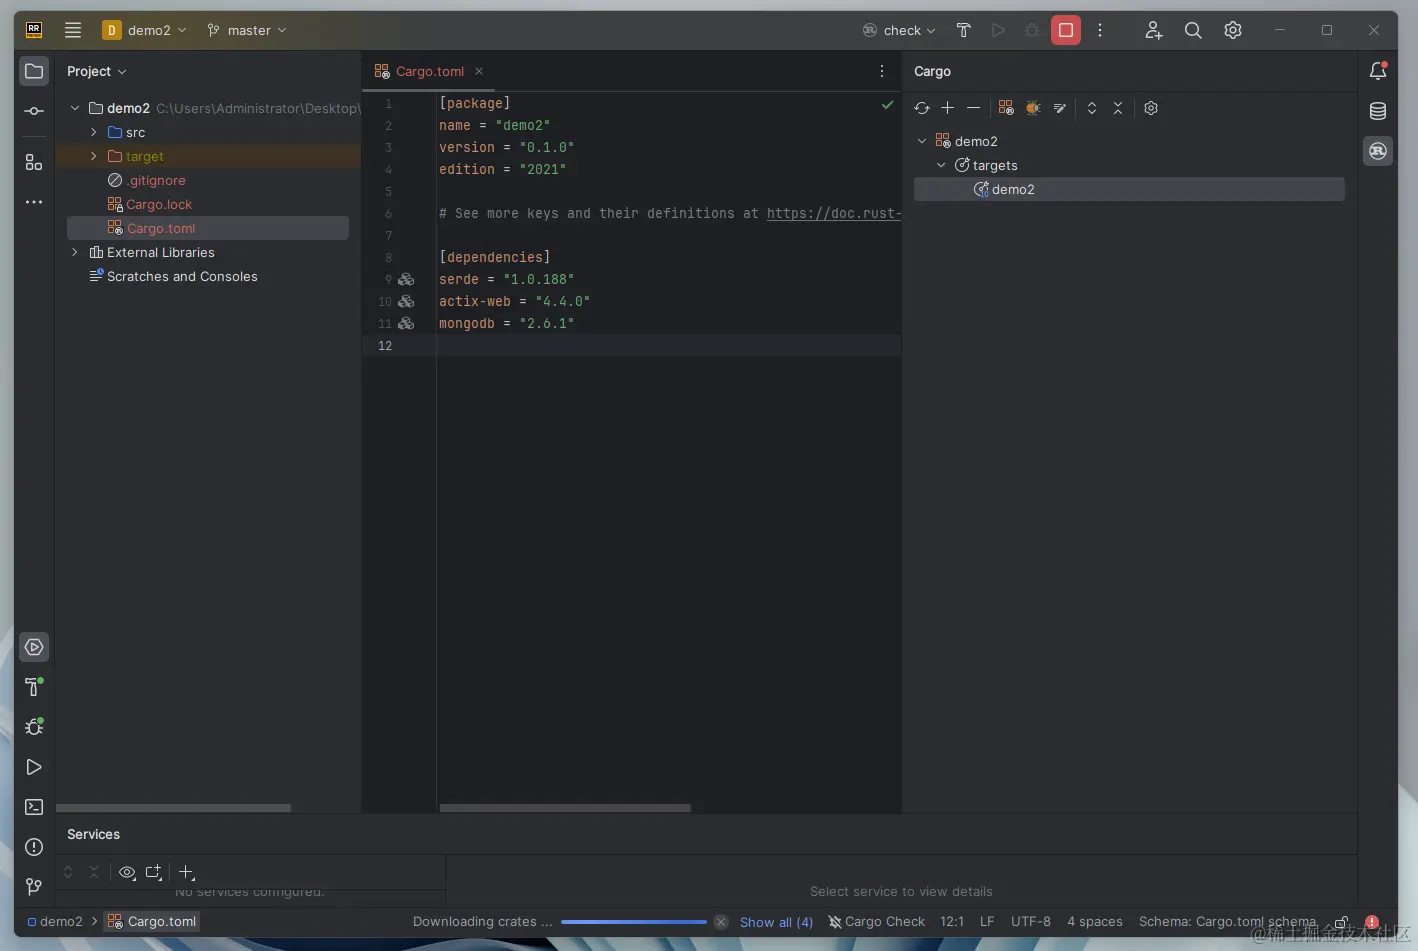Viewport: 1418px width, 951px height.
Task: Open the Terminal tool window icon
Action: point(34,807)
